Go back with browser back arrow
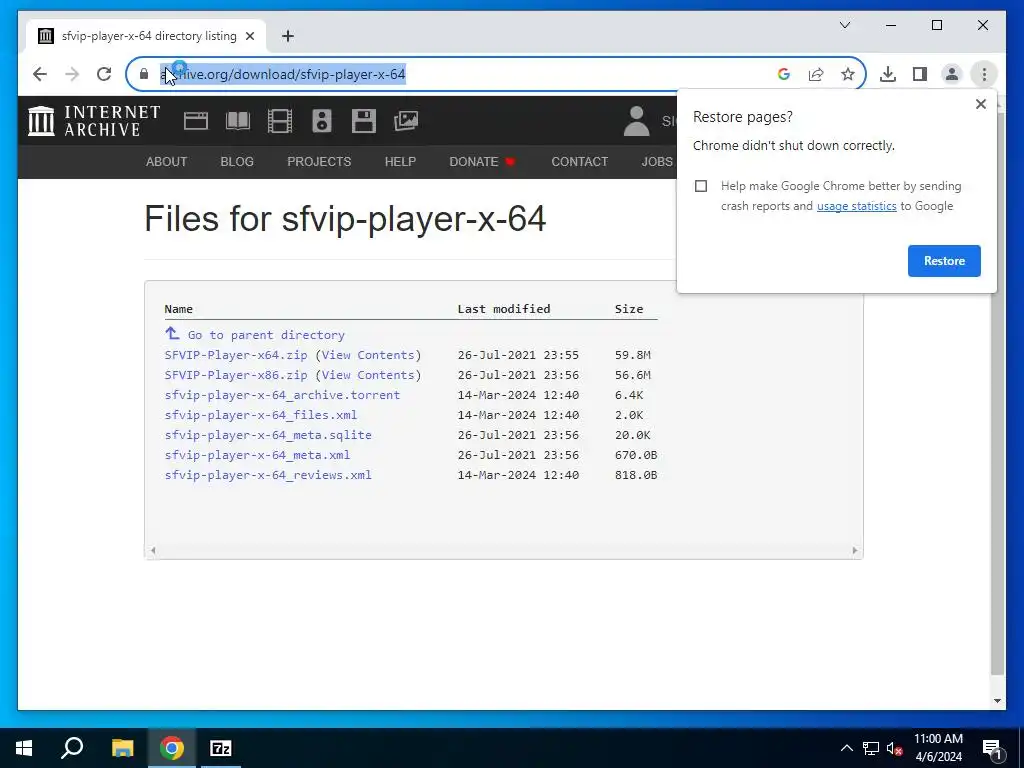This screenshot has width=1024, height=768. [x=40, y=74]
